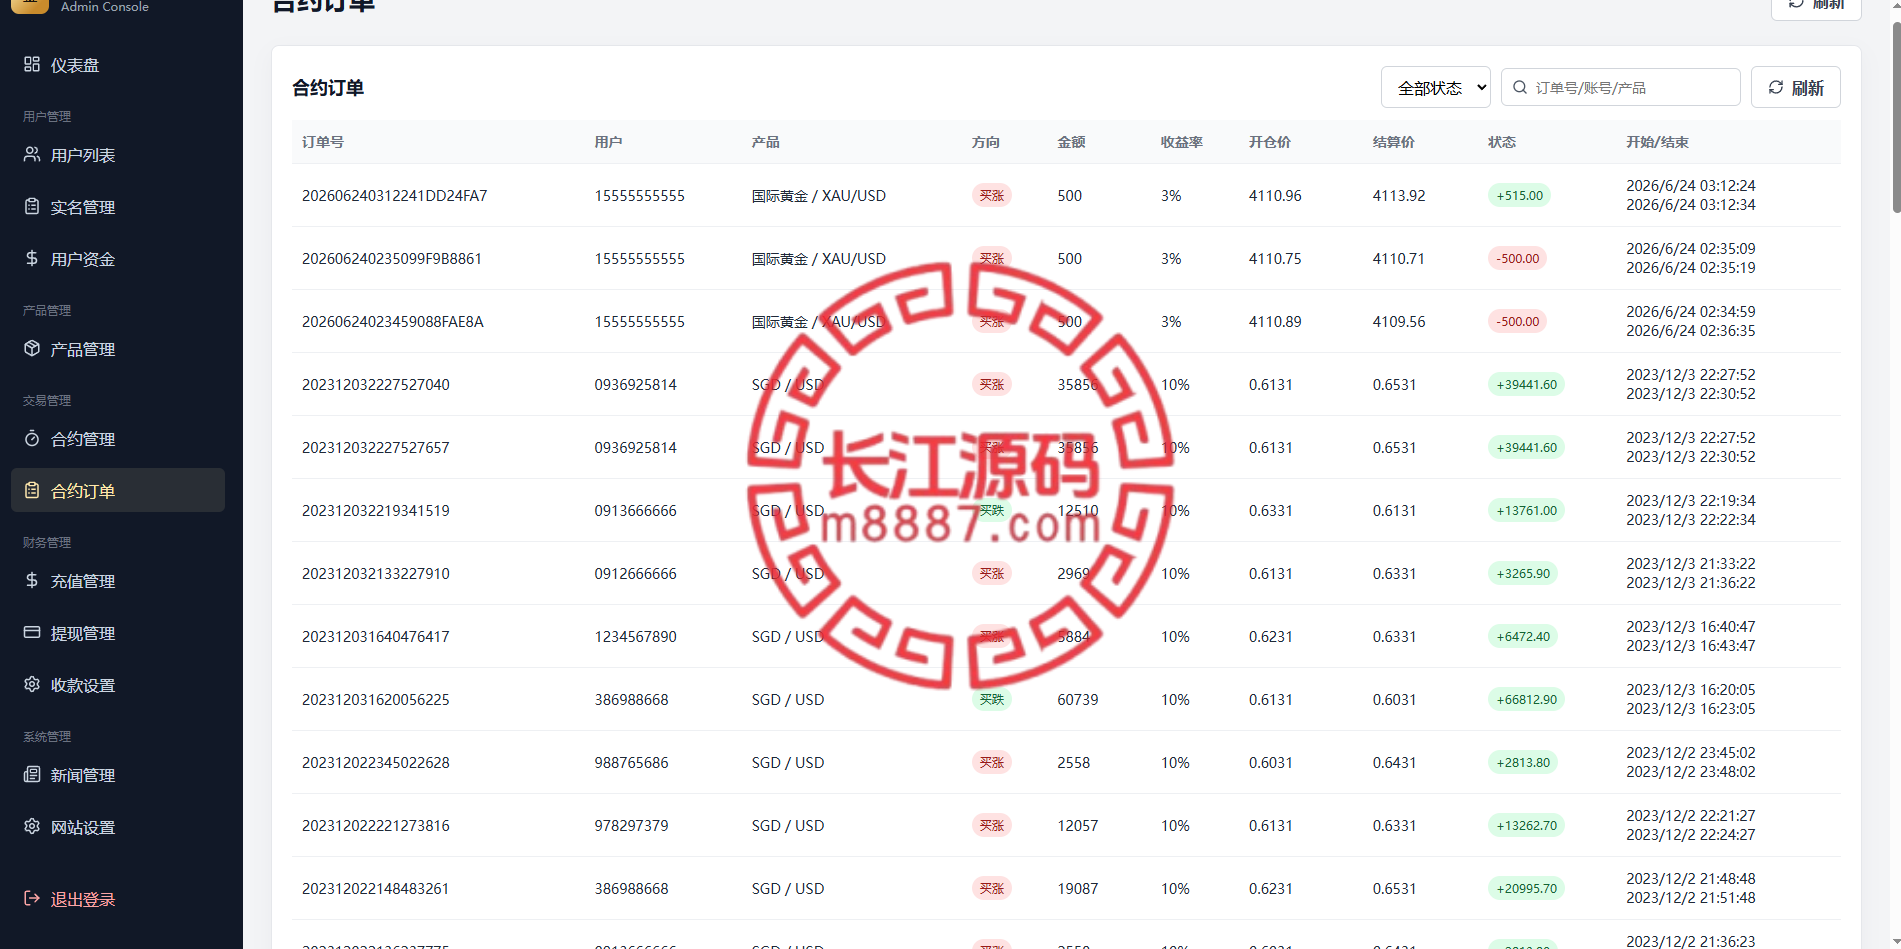
Task: Click the +3265.90 profit status badge
Action: (1523, 573)
